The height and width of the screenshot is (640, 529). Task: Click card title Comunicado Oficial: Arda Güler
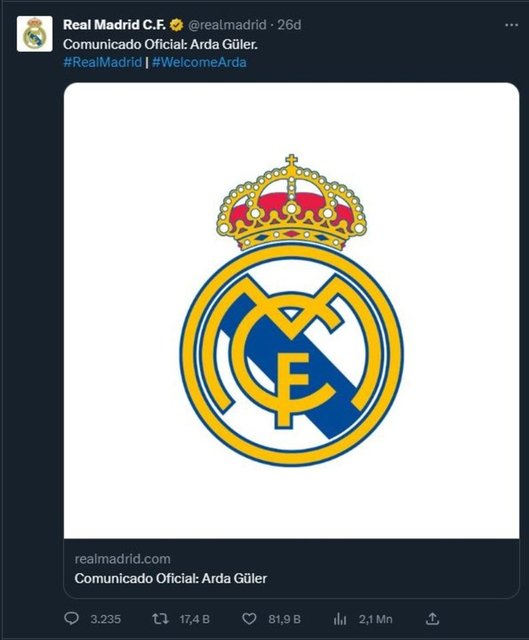click(171, 578)
